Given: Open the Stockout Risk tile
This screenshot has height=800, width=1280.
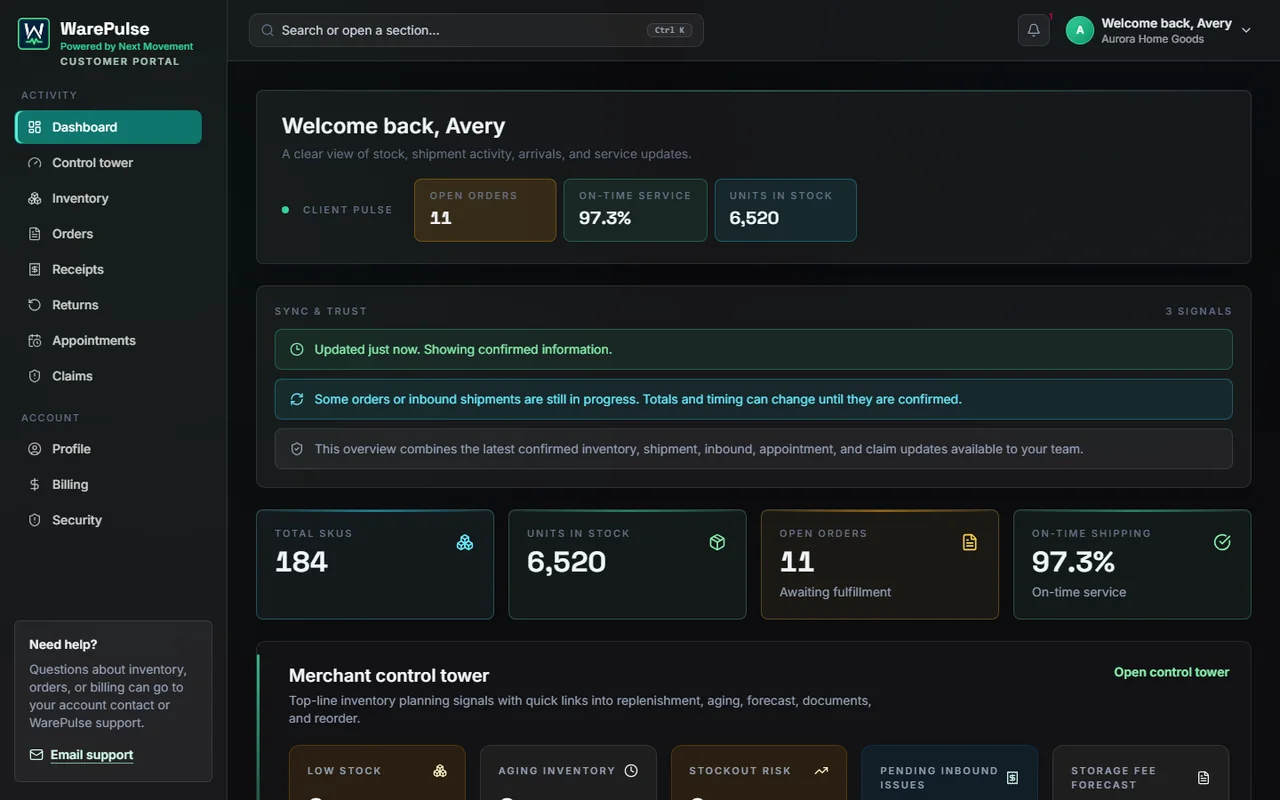Looking at the screenshot, I should 759,773.
